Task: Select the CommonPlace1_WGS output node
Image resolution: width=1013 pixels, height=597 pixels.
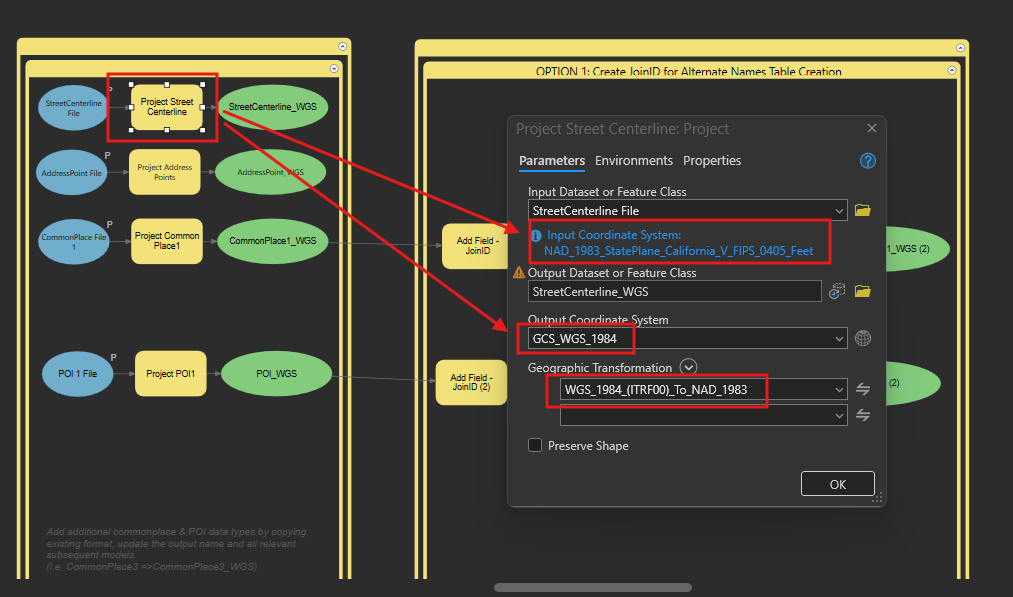Action: (x=273, y=241)
